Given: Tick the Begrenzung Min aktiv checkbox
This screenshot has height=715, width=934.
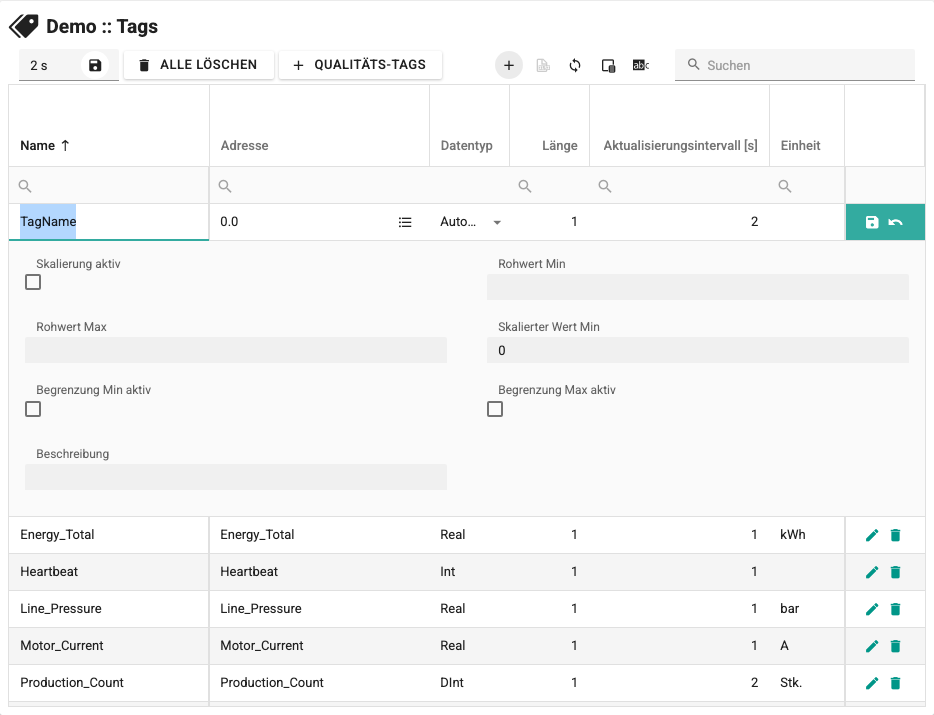Looking at the screenshot, I should pos(33,409).
